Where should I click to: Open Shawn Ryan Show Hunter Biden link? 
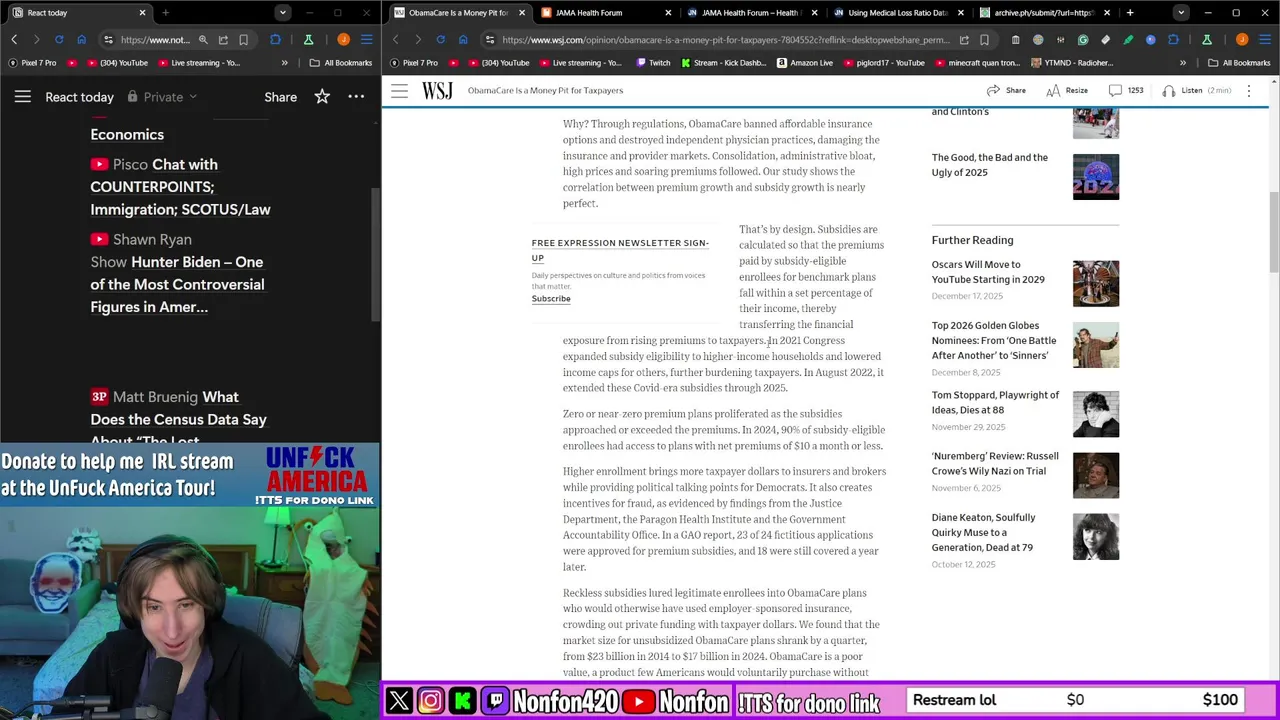click(x=177, y=273)
